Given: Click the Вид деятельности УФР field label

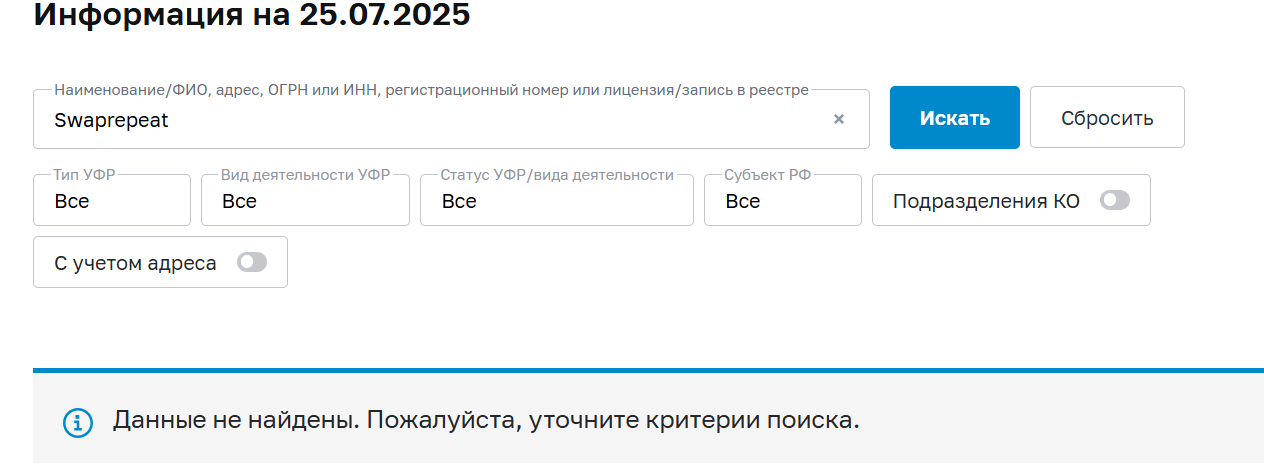Looking at the screenshot, I should 305,175.
